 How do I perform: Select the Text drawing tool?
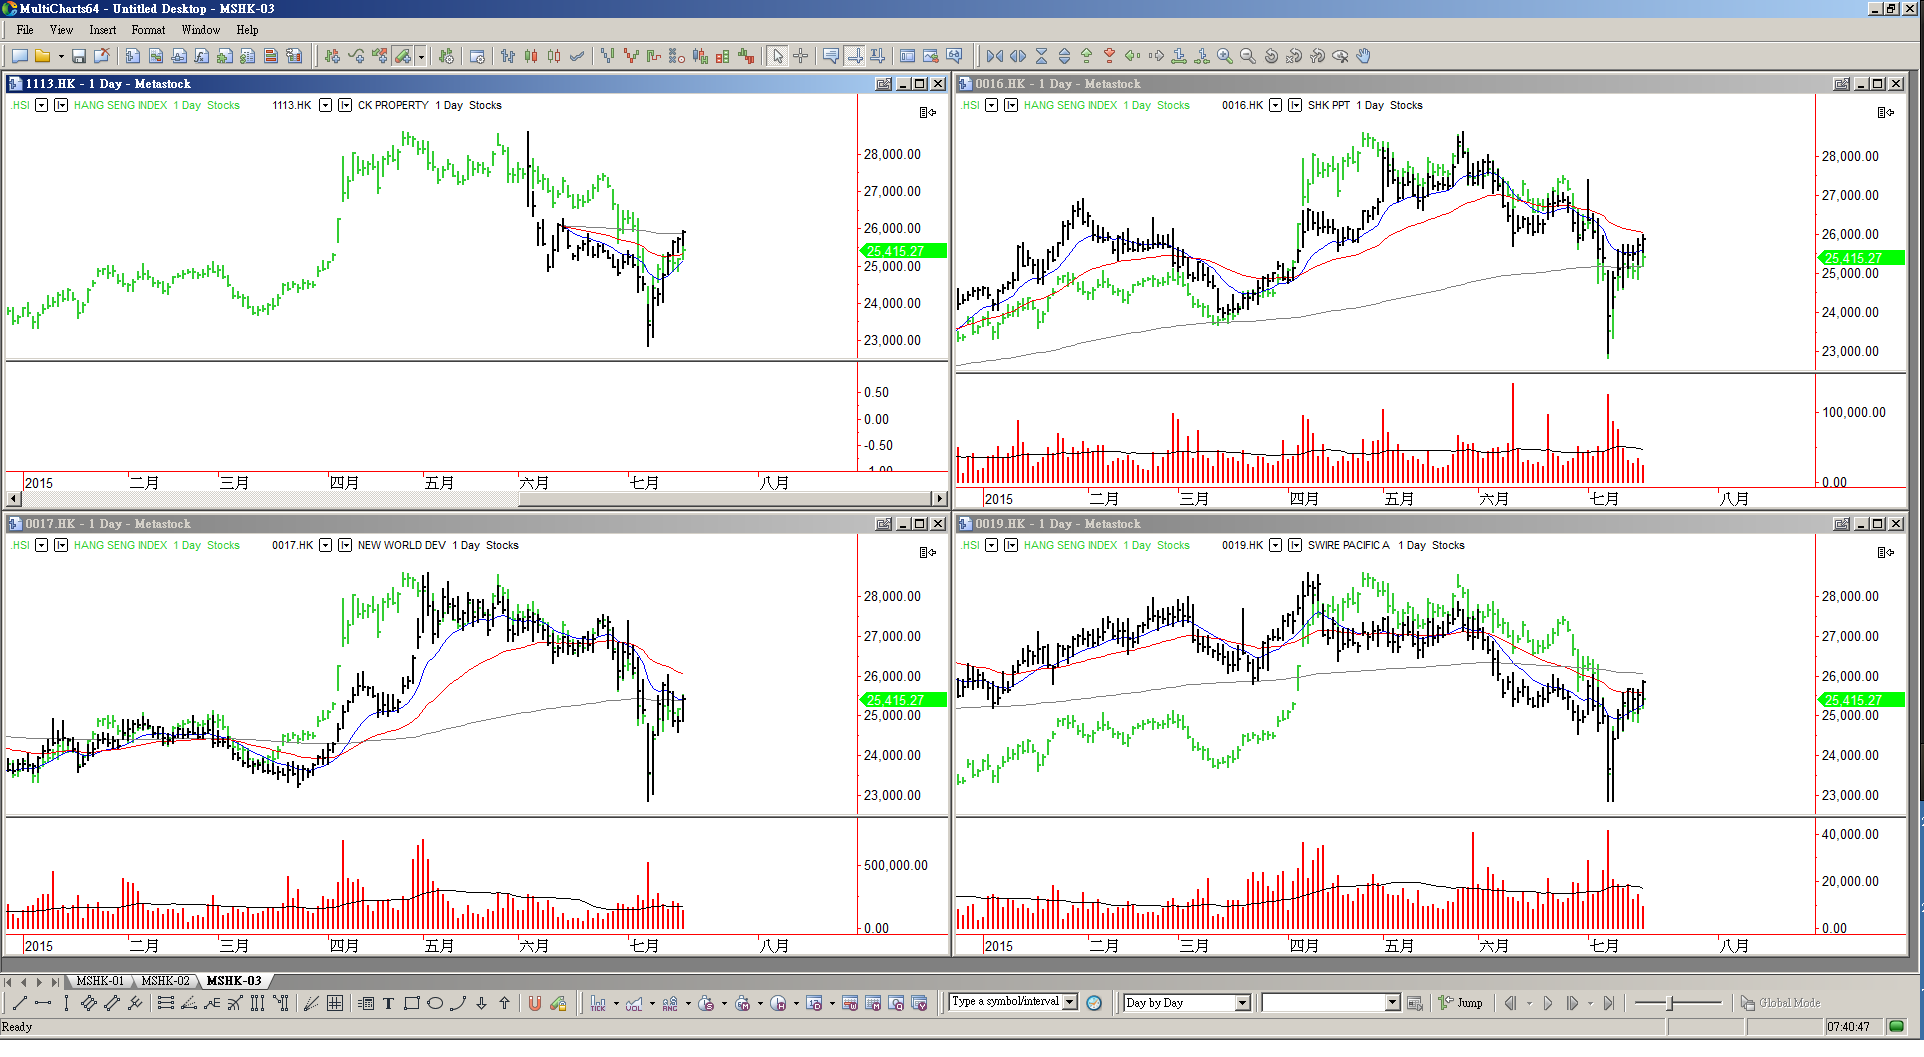click(x=388, y=1003)
